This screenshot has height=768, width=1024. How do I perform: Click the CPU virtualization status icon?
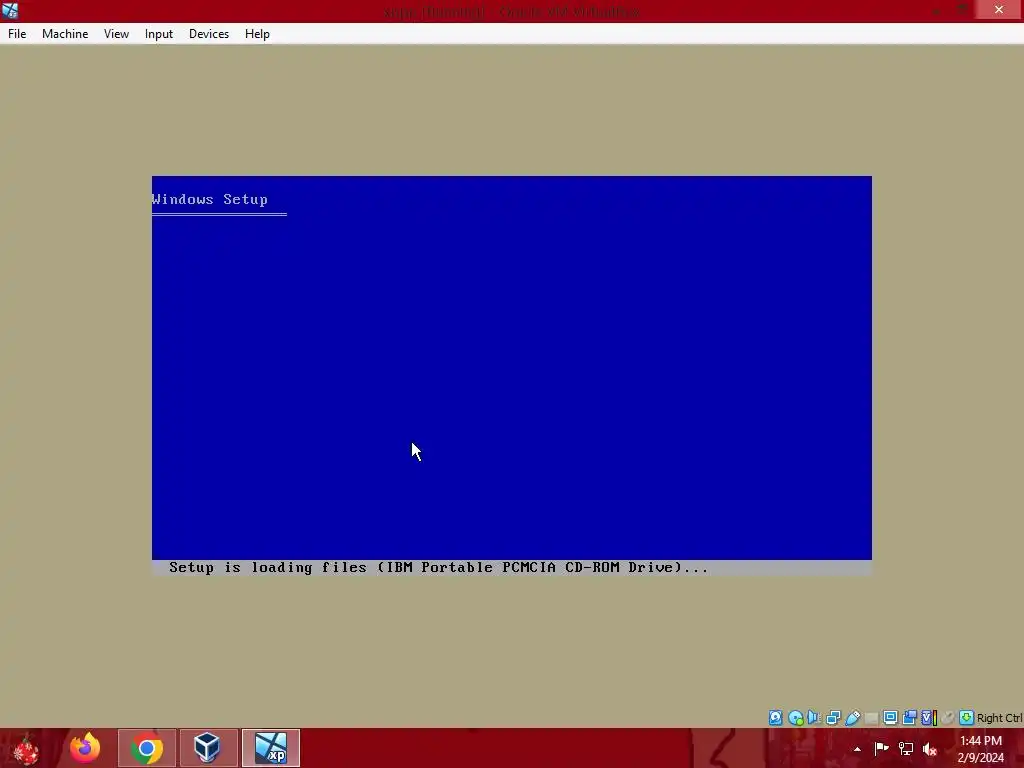point(929,718)
